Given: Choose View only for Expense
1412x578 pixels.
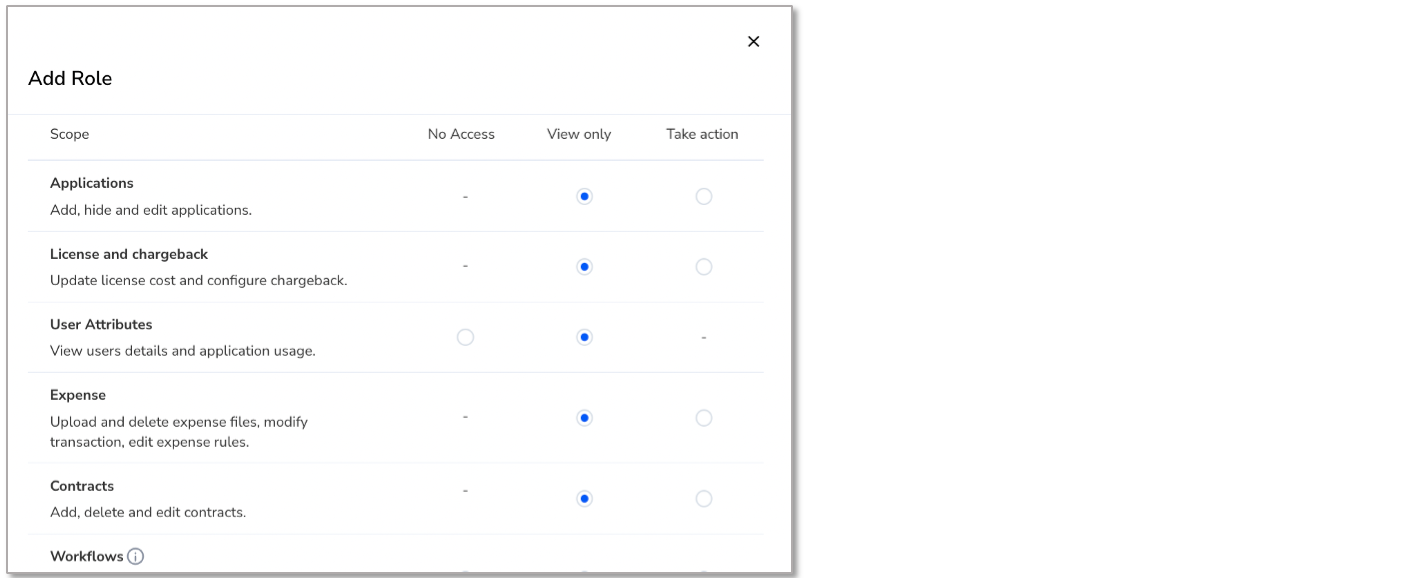Looking at the screenshot, I should pos(585,418).
